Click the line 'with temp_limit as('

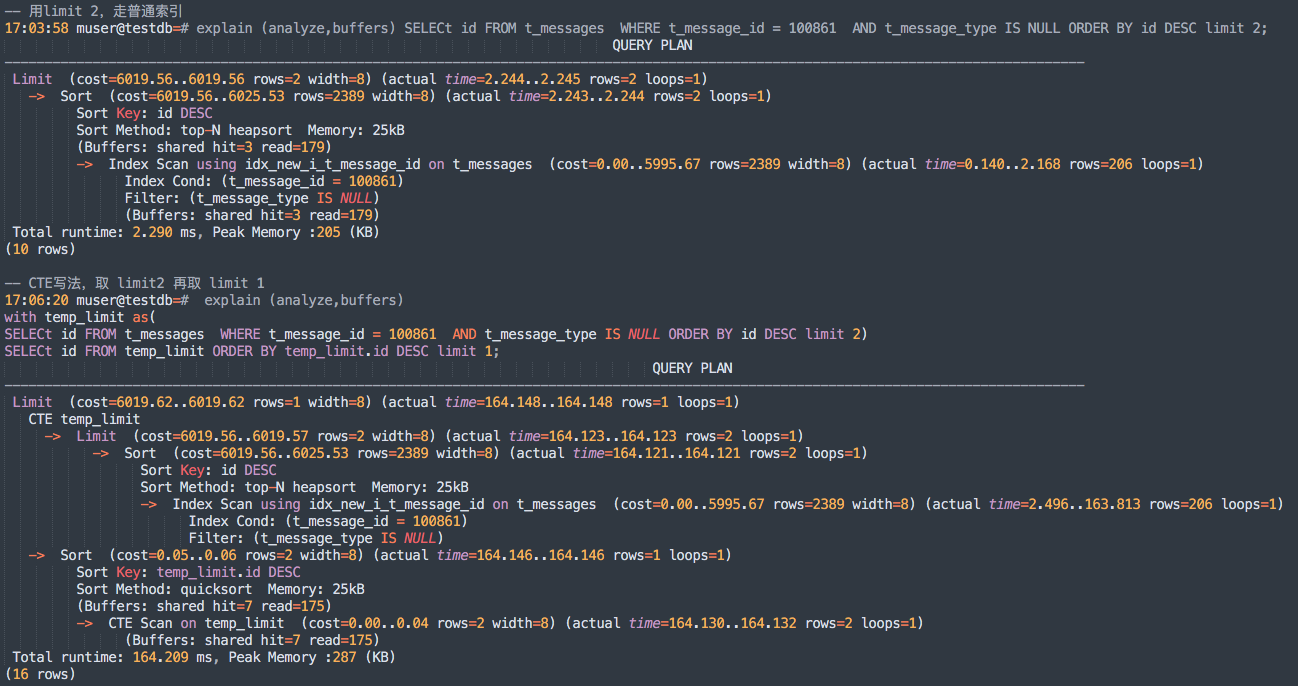pos(80,317)
